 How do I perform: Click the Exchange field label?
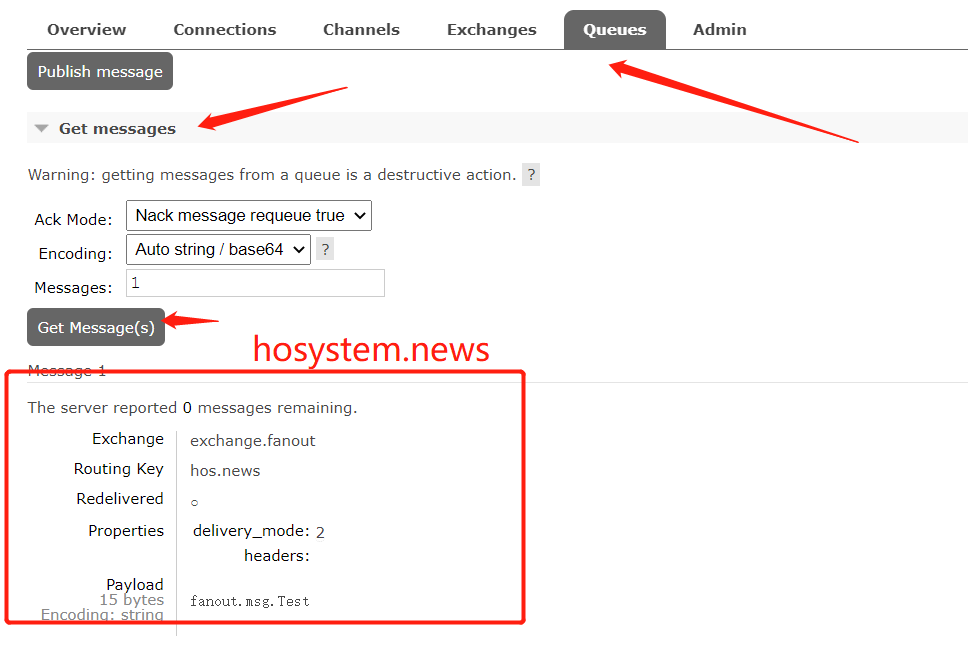tap(128, 439)
